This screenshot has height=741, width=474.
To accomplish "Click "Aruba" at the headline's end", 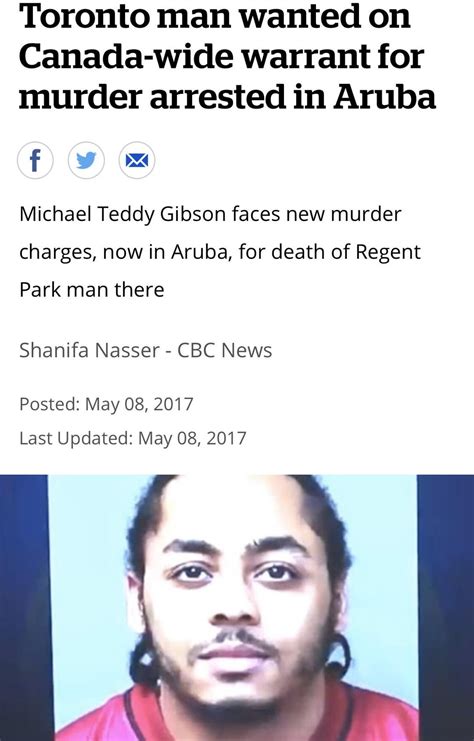I will (385, 96).
